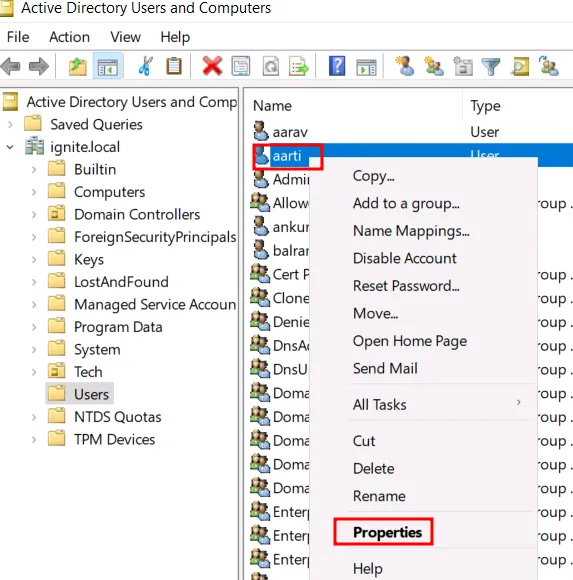Choose Properties from the context menu
Screen dimensions: 573x580
click(387, 532)
